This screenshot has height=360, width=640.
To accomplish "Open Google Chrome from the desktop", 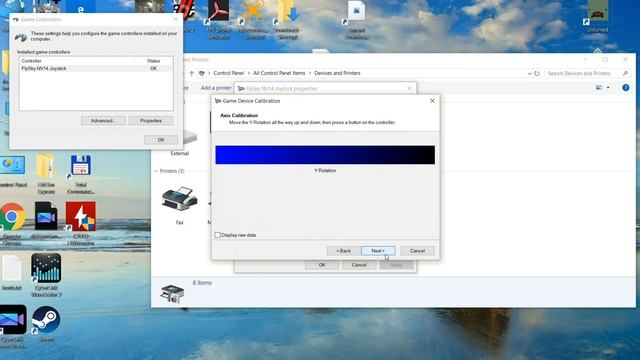I will pos(13,216).
